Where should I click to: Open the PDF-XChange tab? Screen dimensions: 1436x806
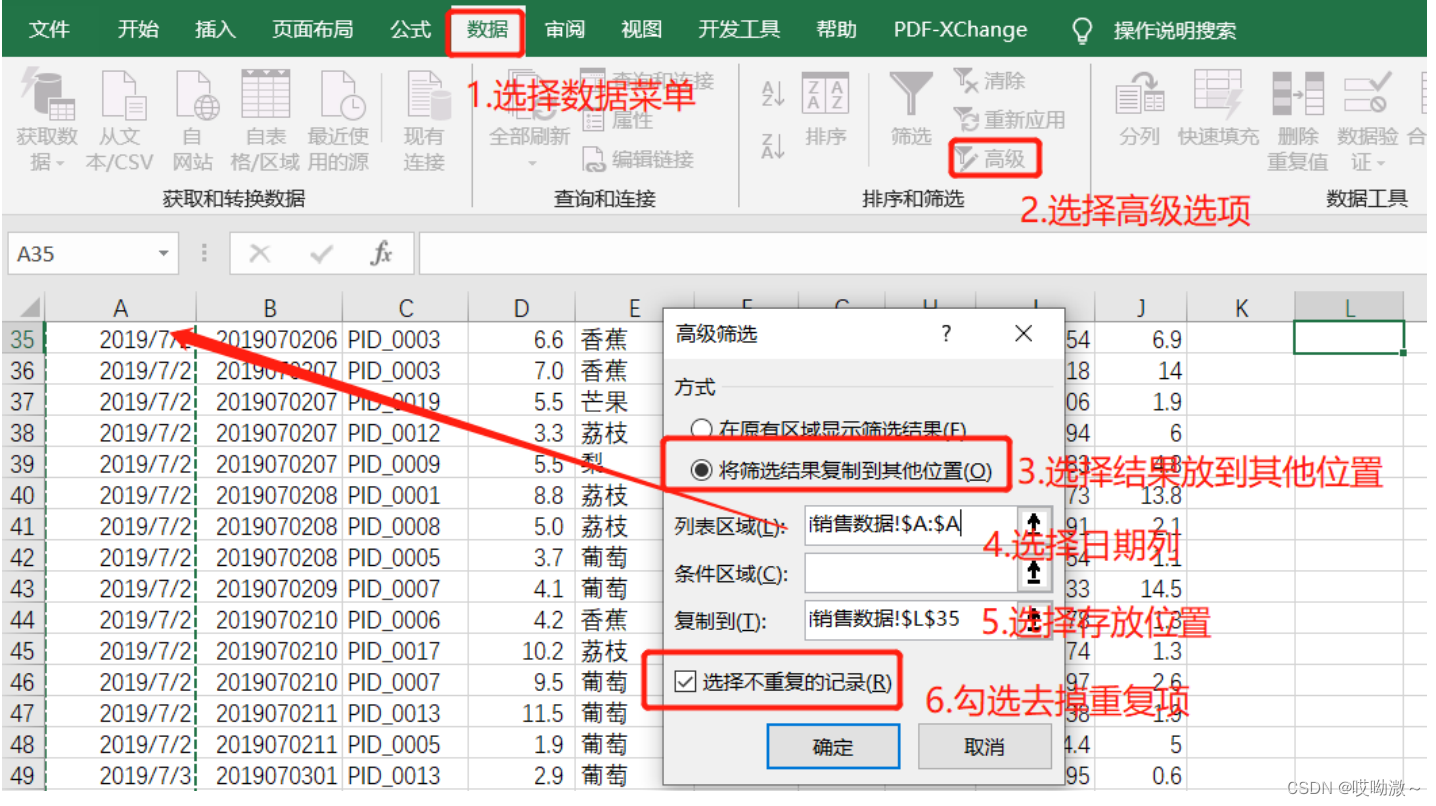click(x=960, y=30)
